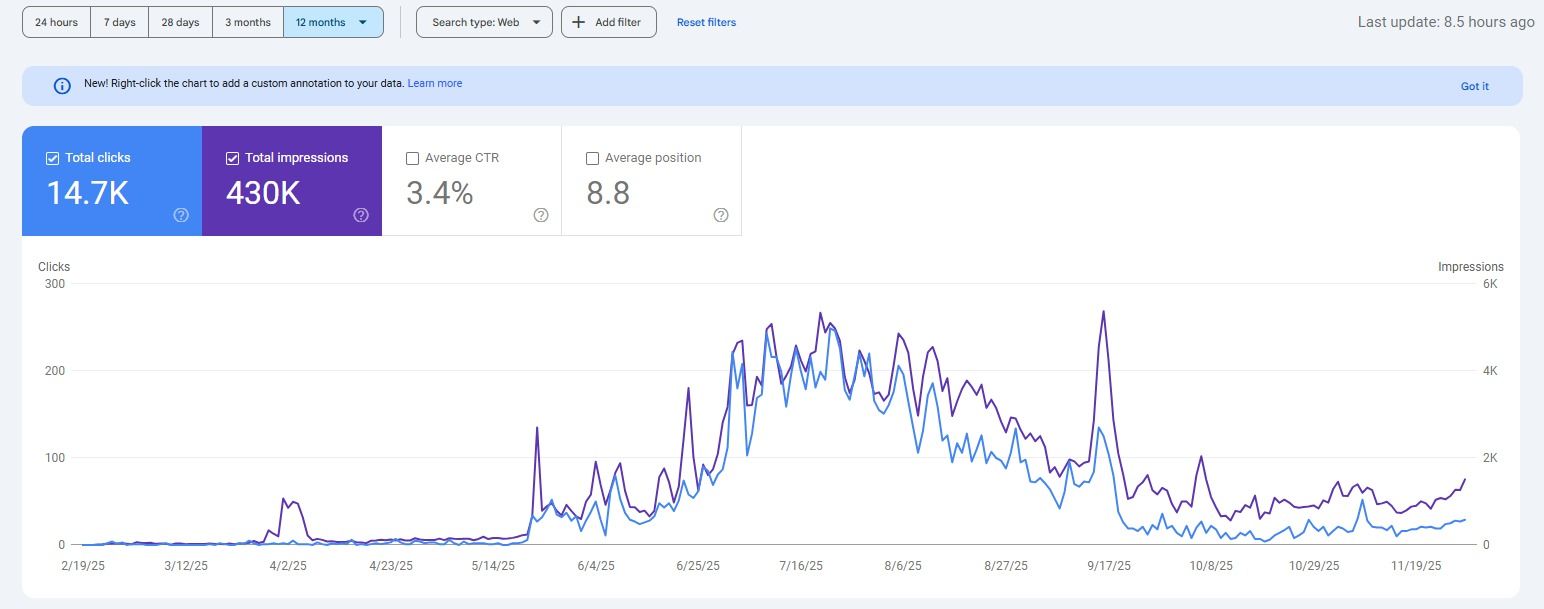Click the info icon in the annotation banner
The image size is (1544, 609).
tap(62, 86)
